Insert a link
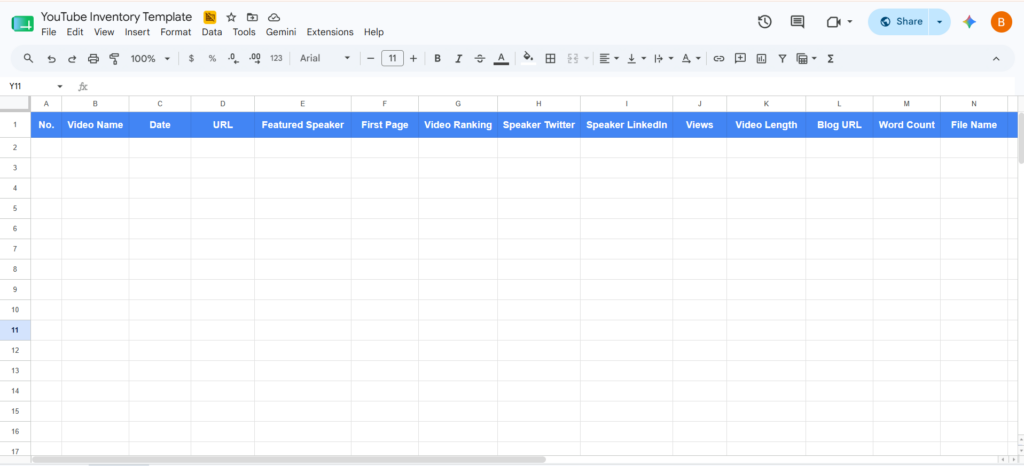Image resolution: width=1024 pixels, height=466 pixels. pos(719,59)
